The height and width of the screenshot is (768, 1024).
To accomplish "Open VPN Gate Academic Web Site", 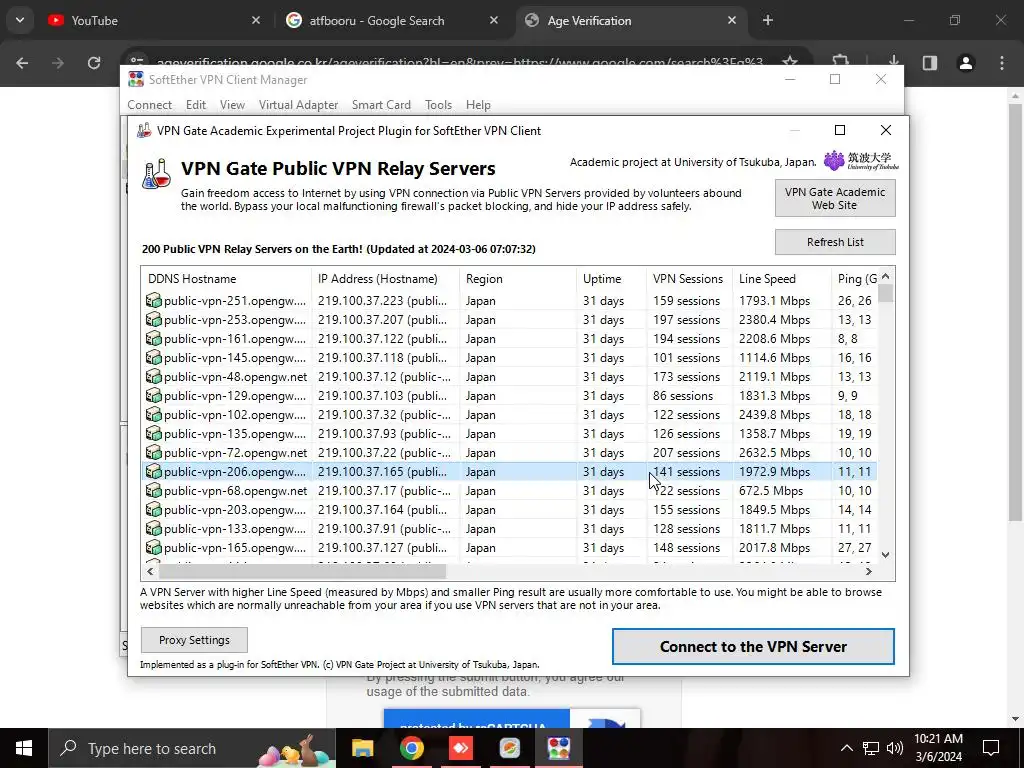I will pyautogui.click(x=835, y=198).
